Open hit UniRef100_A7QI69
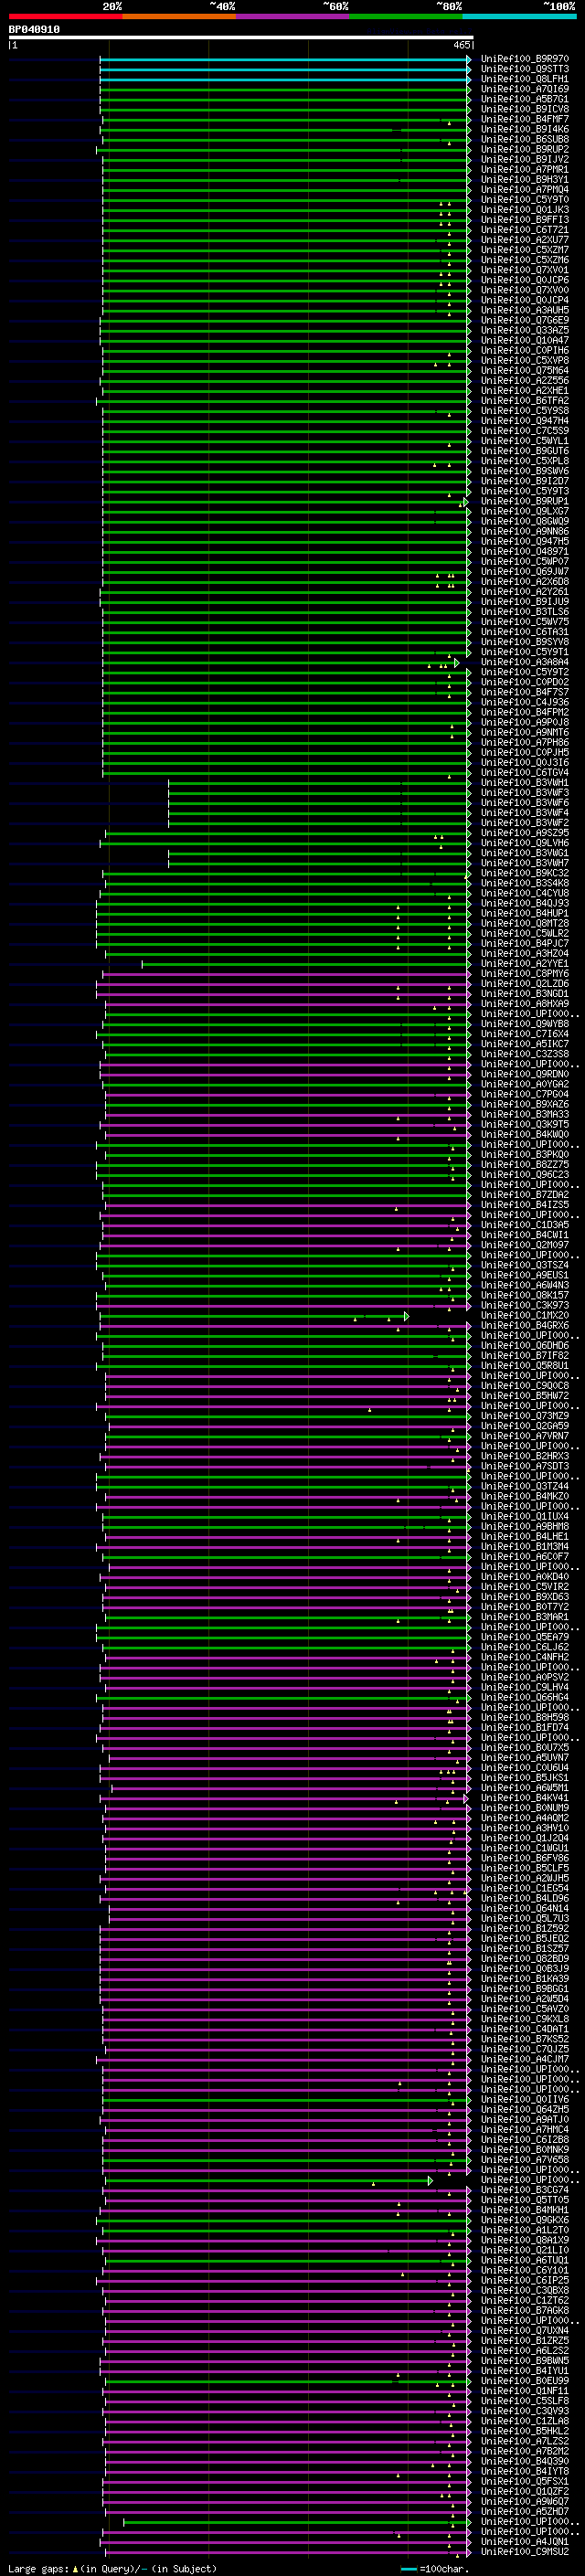585x2576 pixels. tap(525, 89)
